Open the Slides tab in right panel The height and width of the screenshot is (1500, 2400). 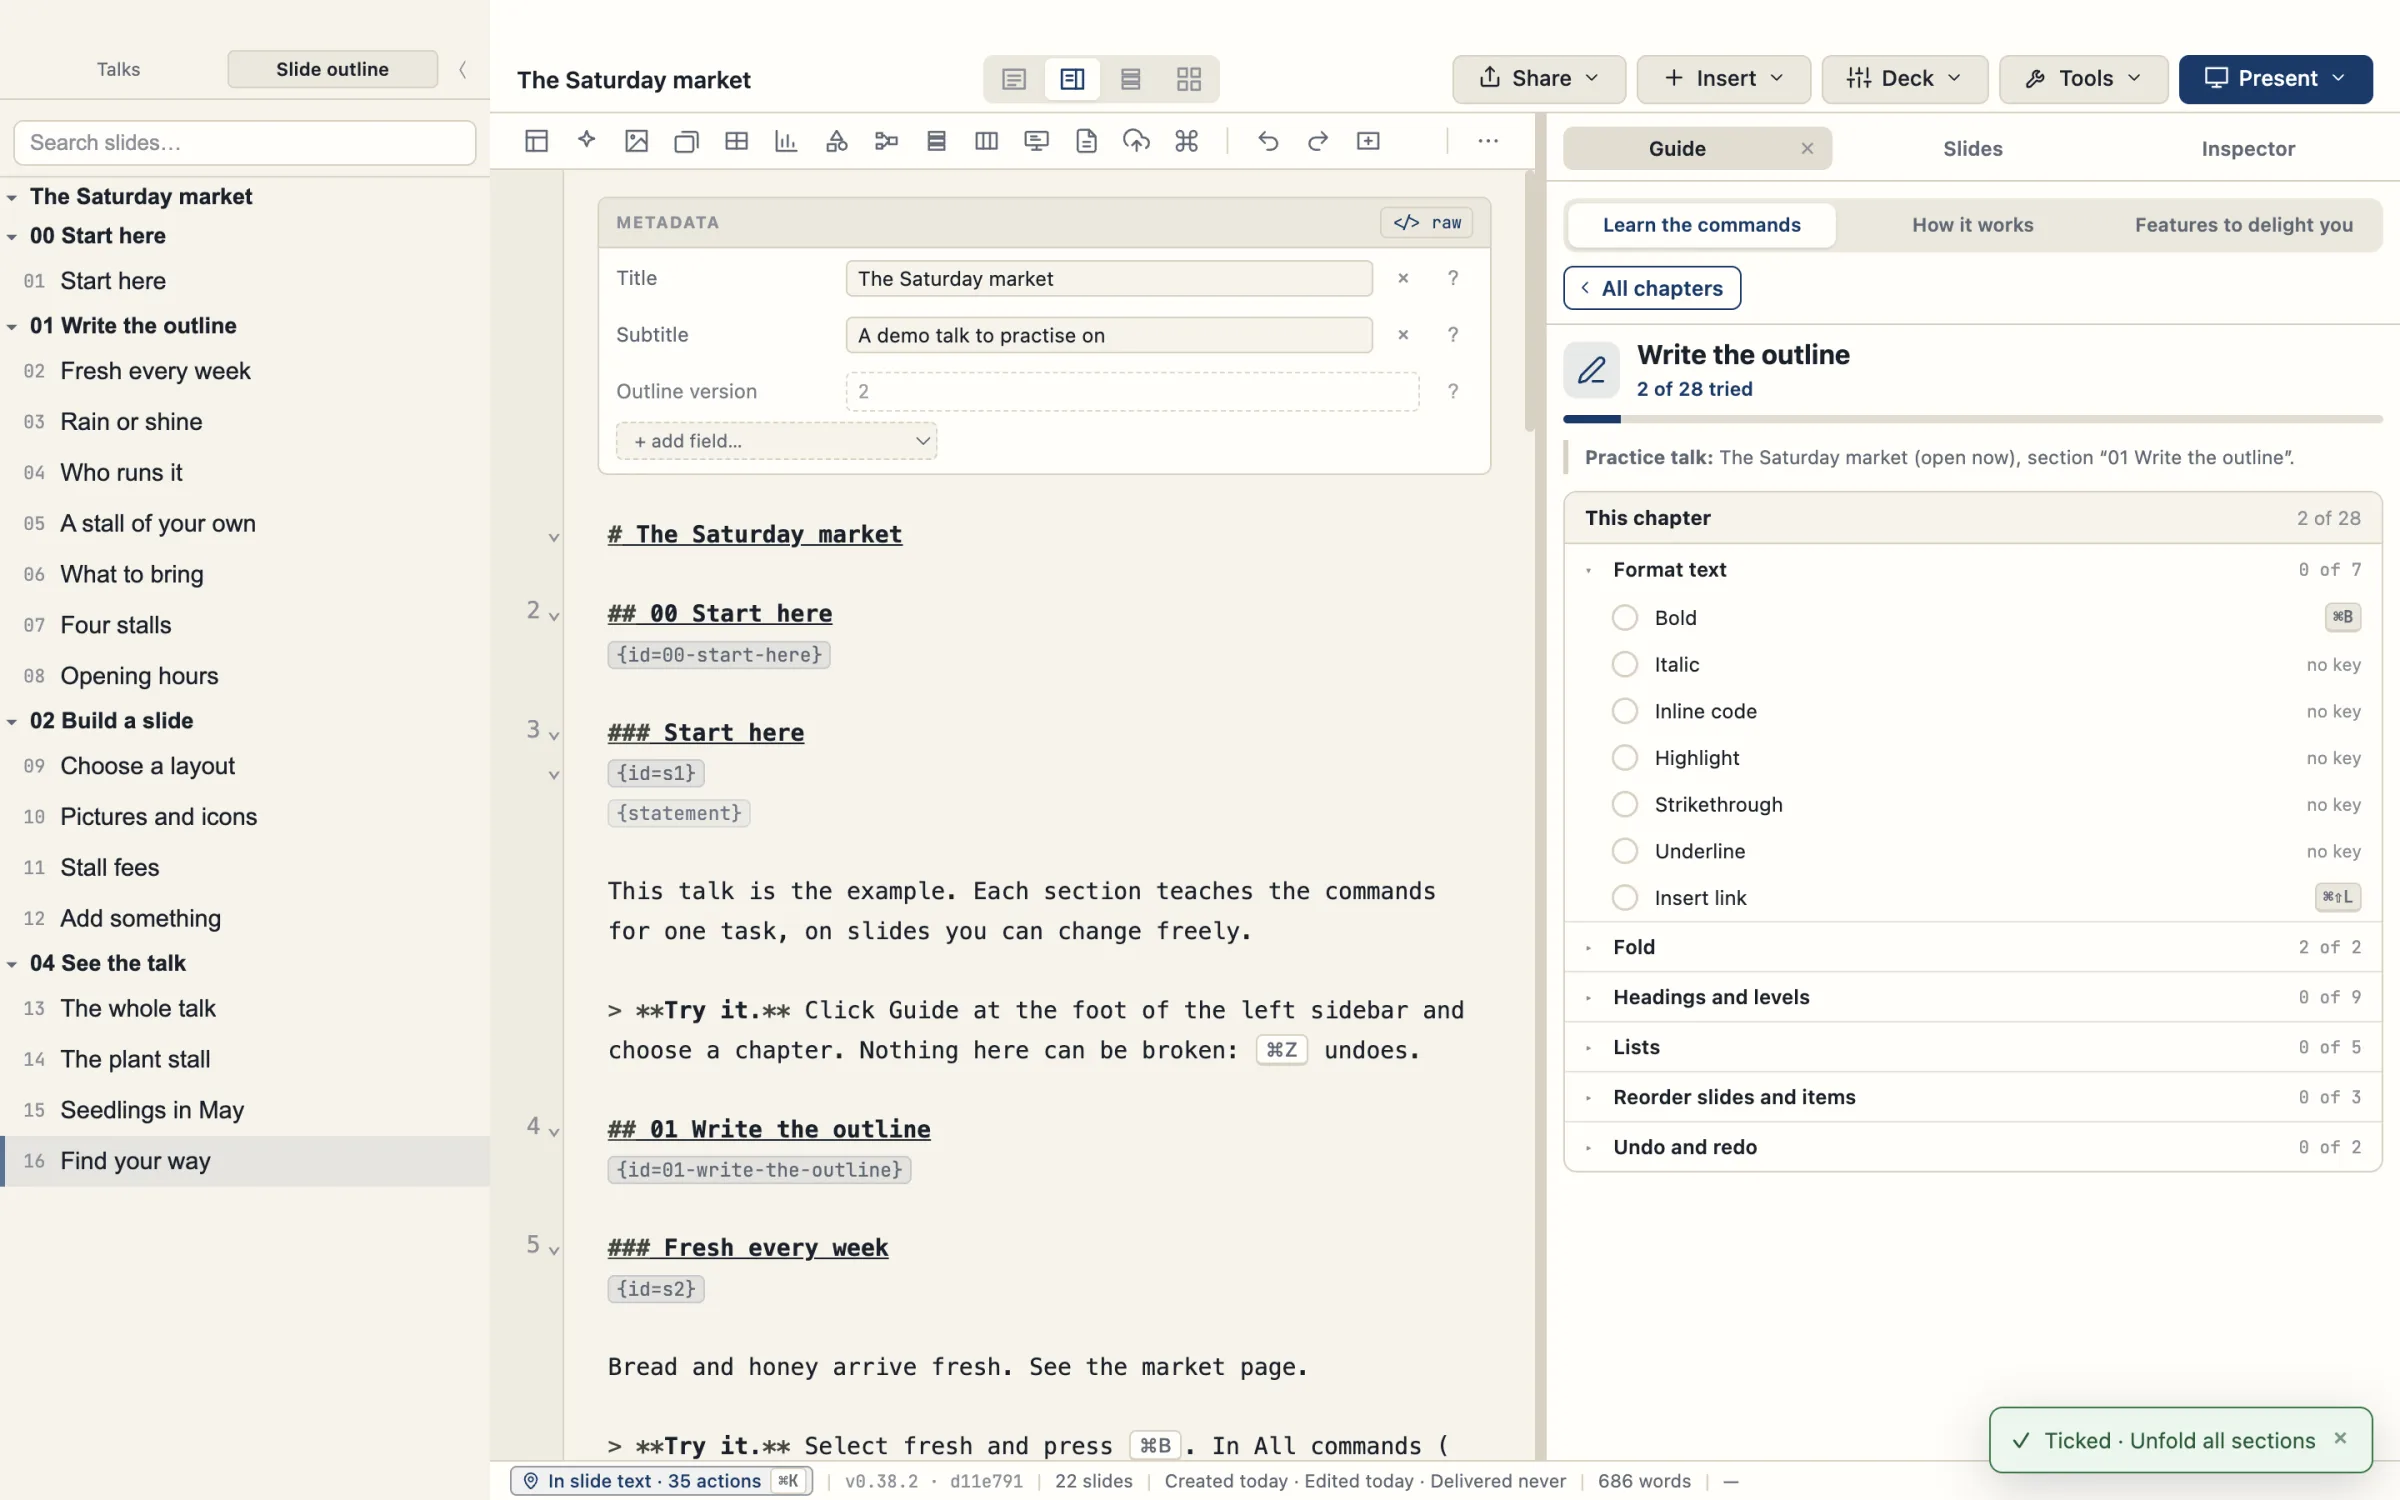click(1972, 149)
